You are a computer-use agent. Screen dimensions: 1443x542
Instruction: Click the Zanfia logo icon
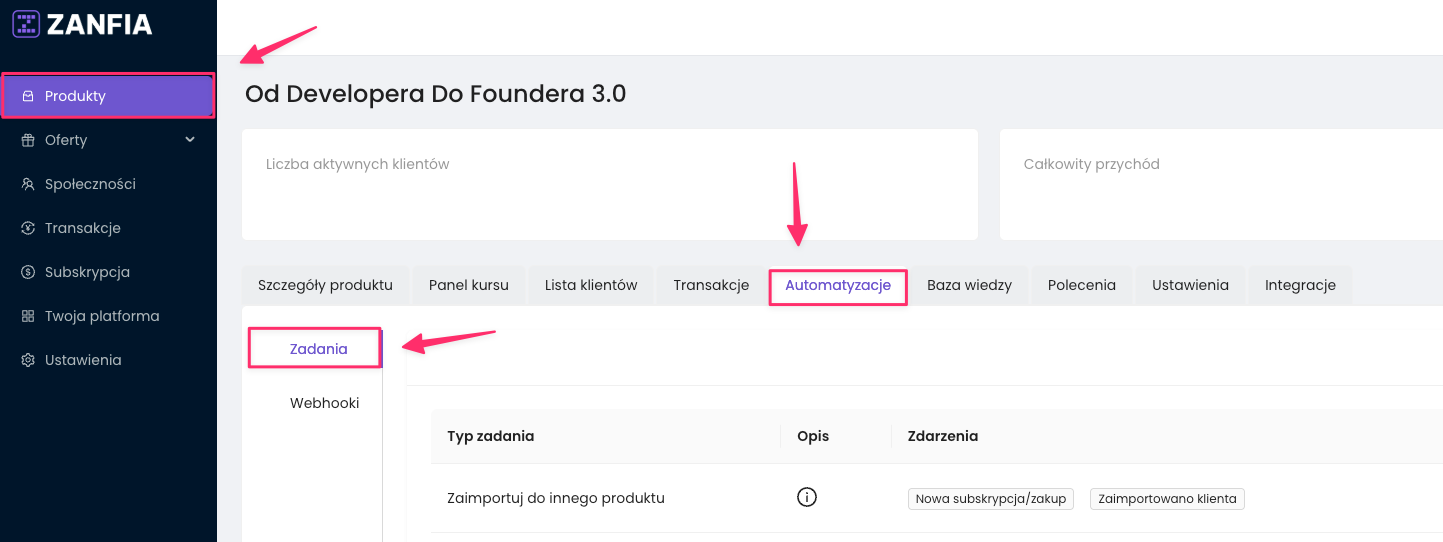tap(26, 24)
